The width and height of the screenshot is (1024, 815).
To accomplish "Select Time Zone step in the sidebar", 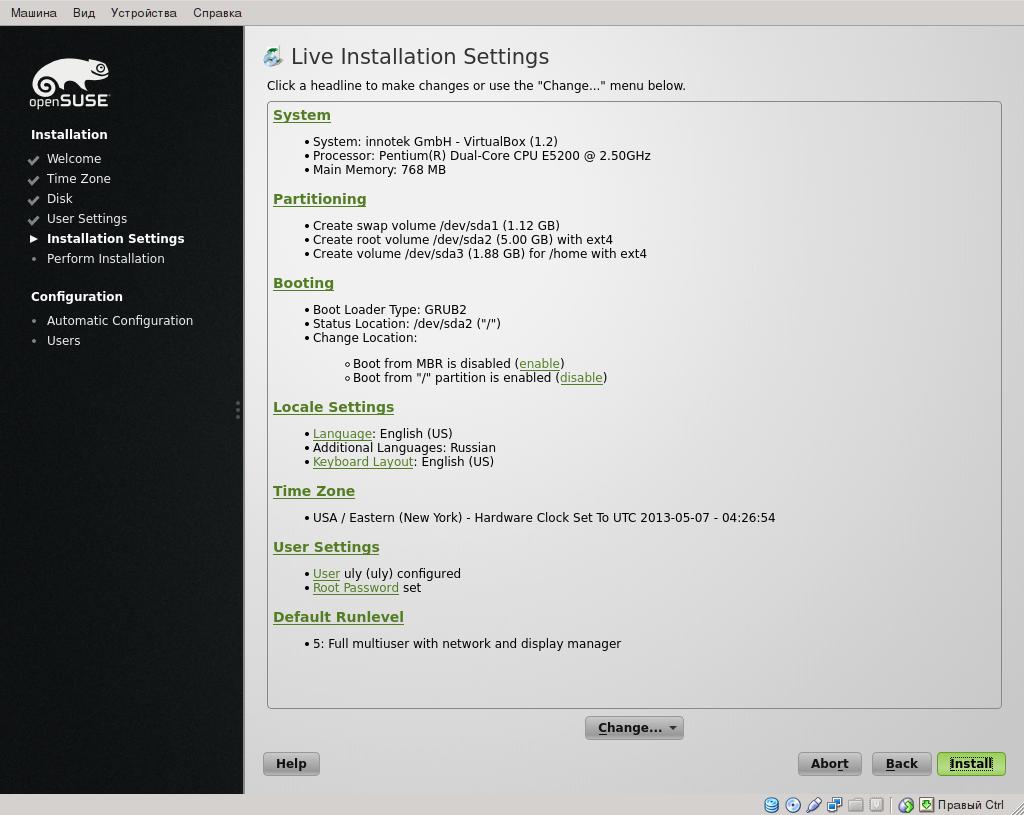I will click(78, 178).
